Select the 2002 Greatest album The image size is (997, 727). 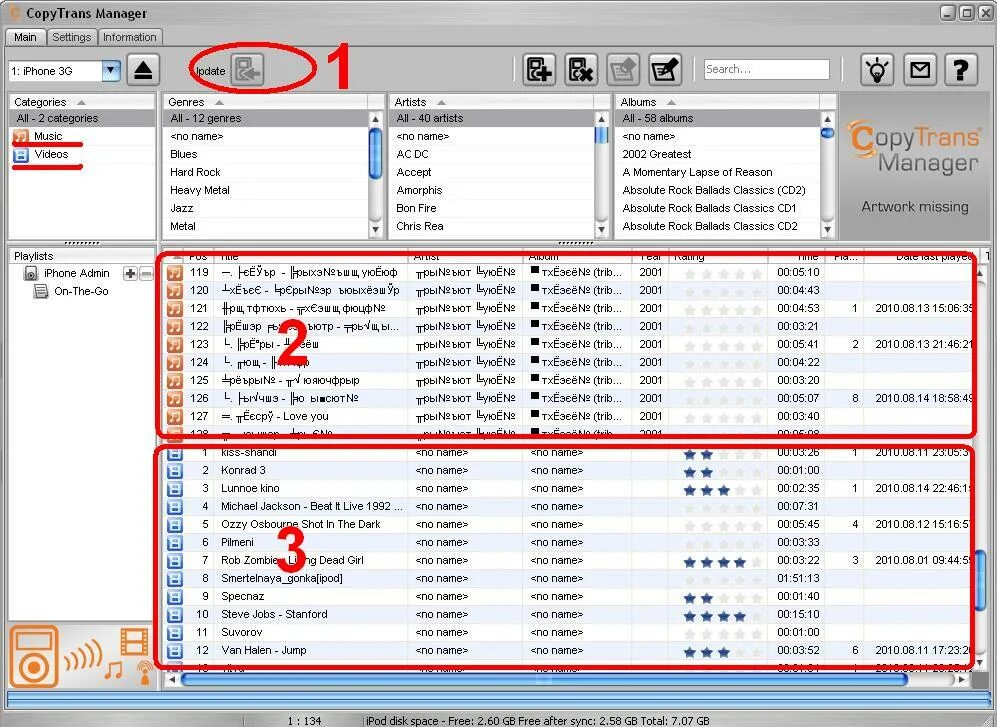(x=718, y=155)
